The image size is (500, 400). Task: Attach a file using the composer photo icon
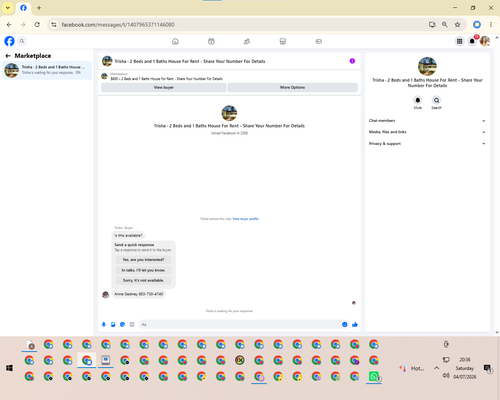(113, 324)
